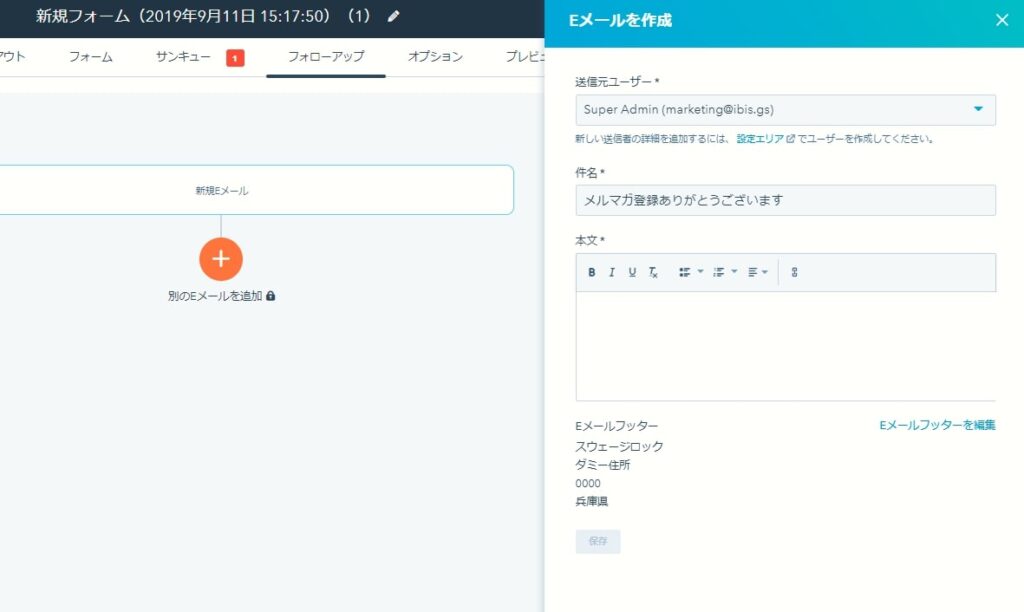Image resolution: width=1024 pixels, height=612 pixels.
Task: Click the 保存 save button
Action: click(598, 541)
